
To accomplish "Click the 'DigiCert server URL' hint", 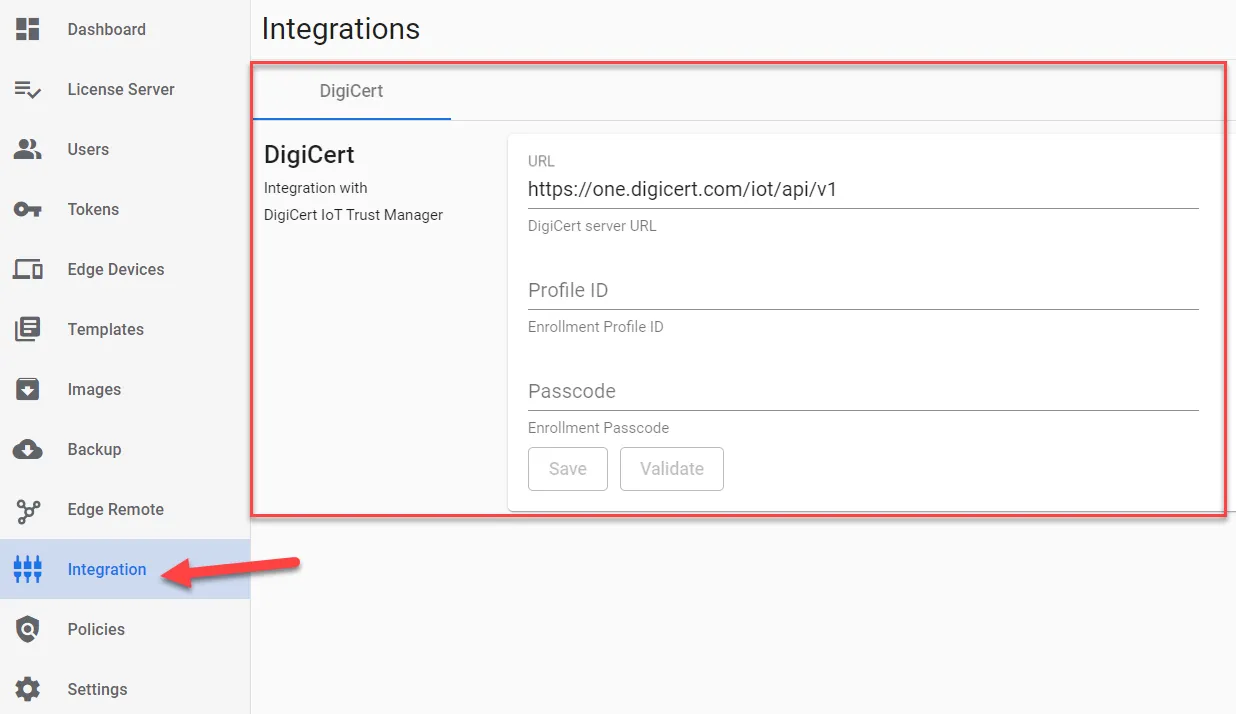I will 592,226.
